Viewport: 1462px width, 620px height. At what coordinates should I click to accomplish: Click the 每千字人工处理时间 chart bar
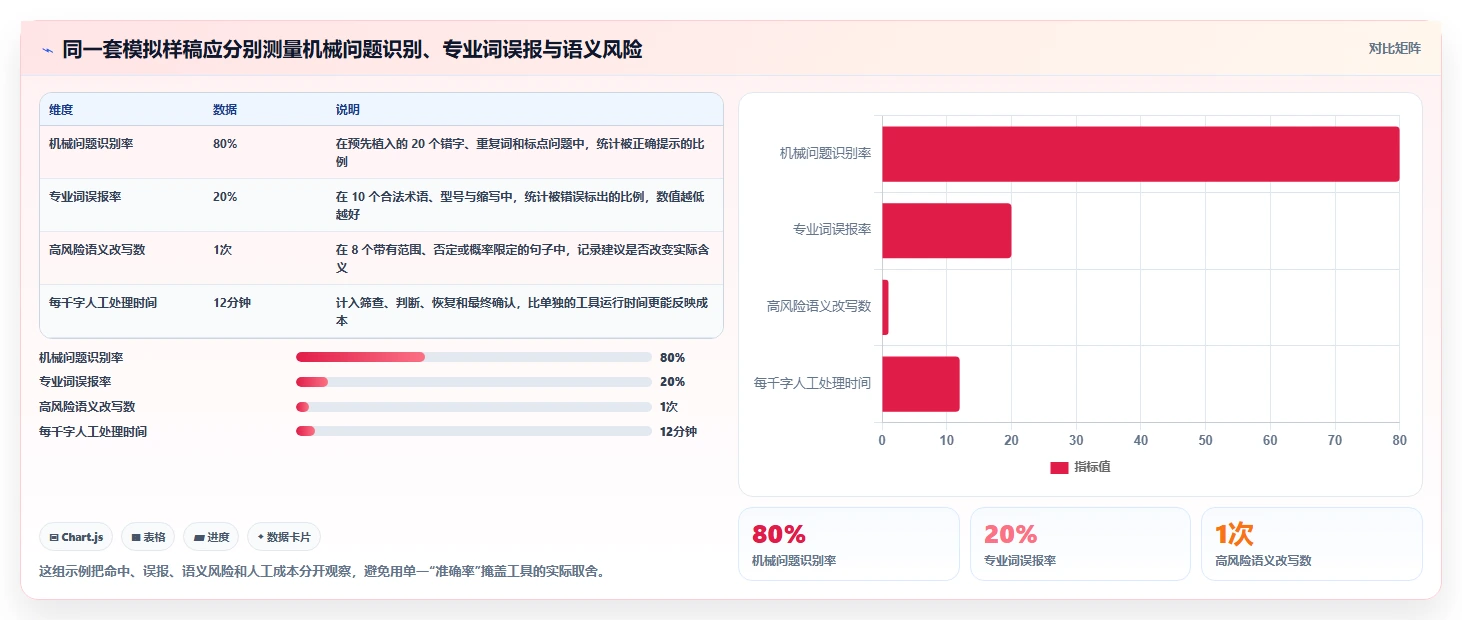point(920,384)
